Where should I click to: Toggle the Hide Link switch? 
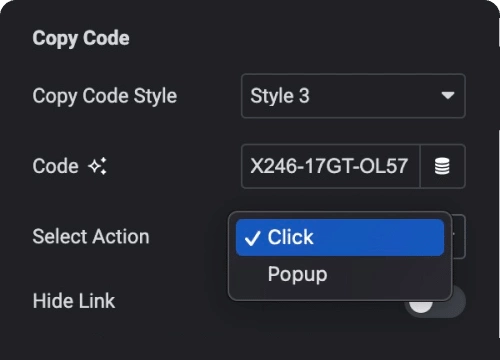coord(436,303)
